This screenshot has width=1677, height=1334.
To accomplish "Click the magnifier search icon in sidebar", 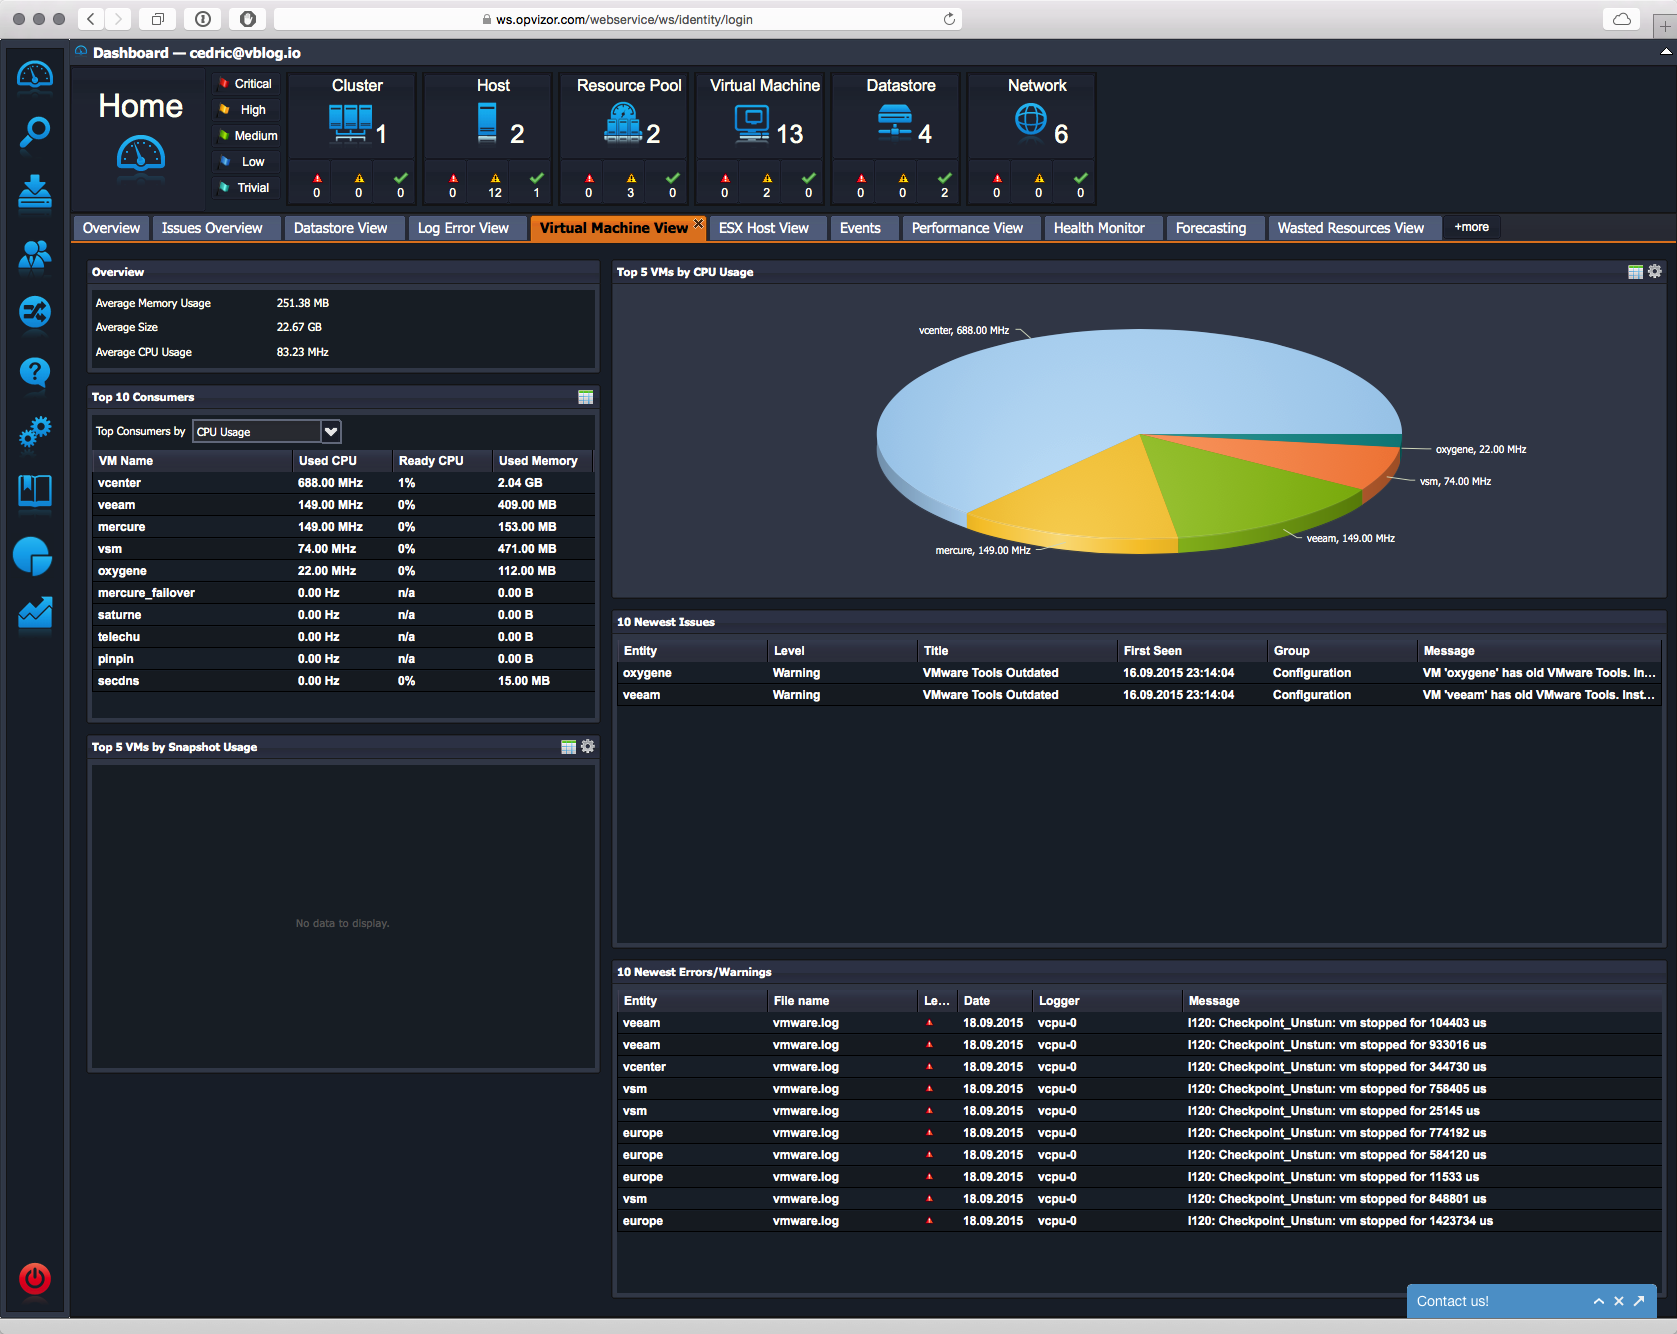I will [35, 132].
